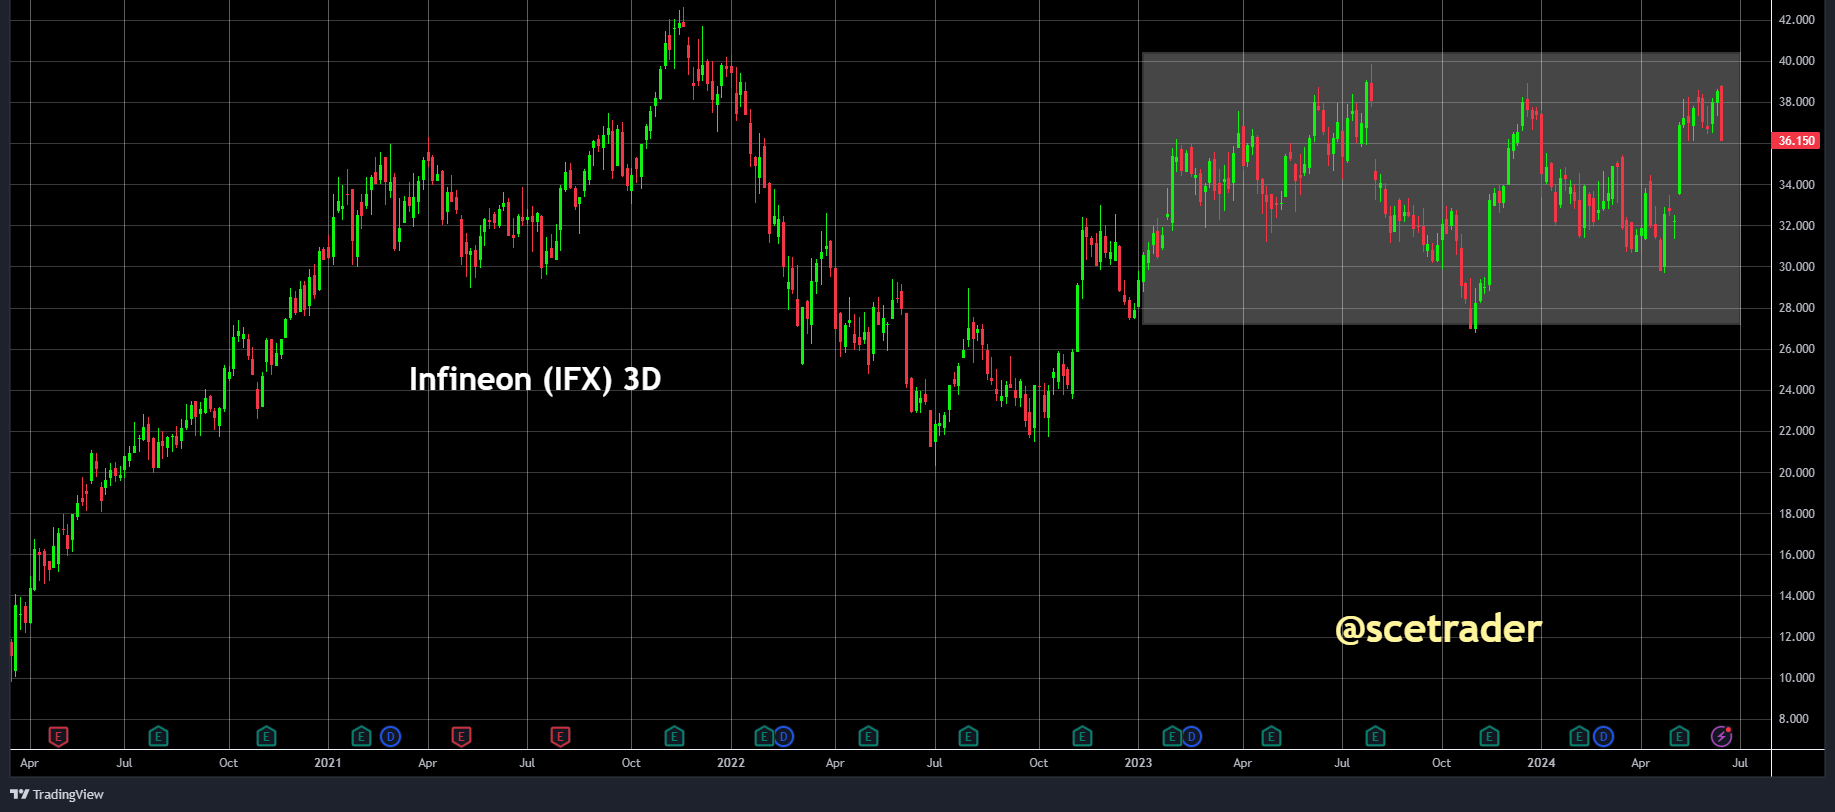Click the 18.000 price axis label
The width and height of the screenshot is (1835, 812).
(1796, 514)
